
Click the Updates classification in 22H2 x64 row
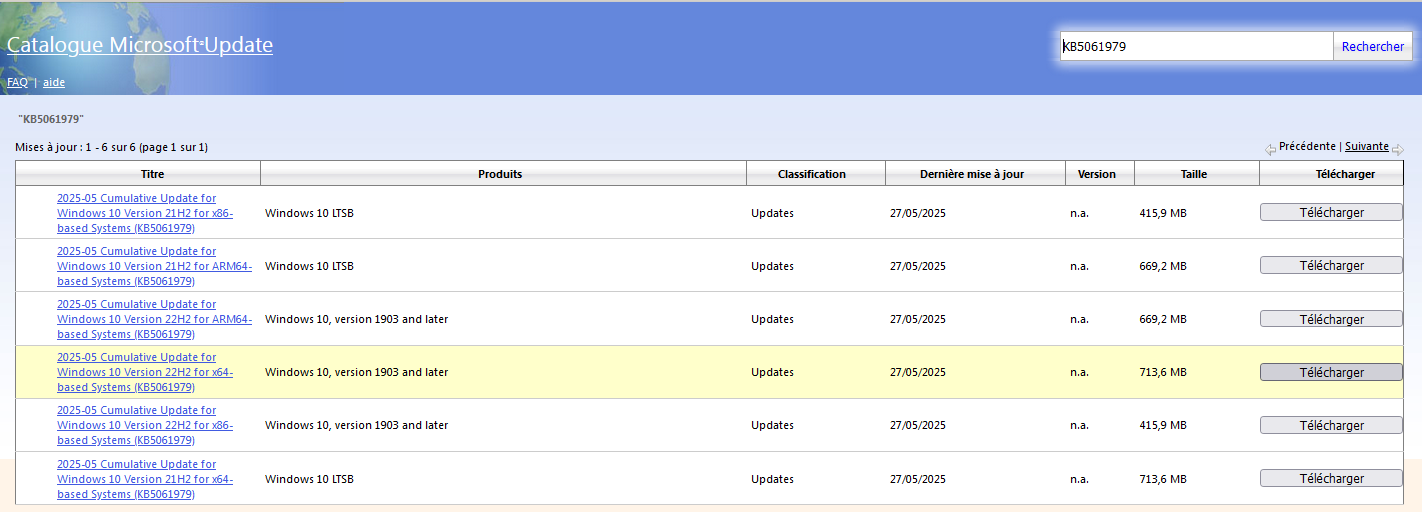point(772,372)
